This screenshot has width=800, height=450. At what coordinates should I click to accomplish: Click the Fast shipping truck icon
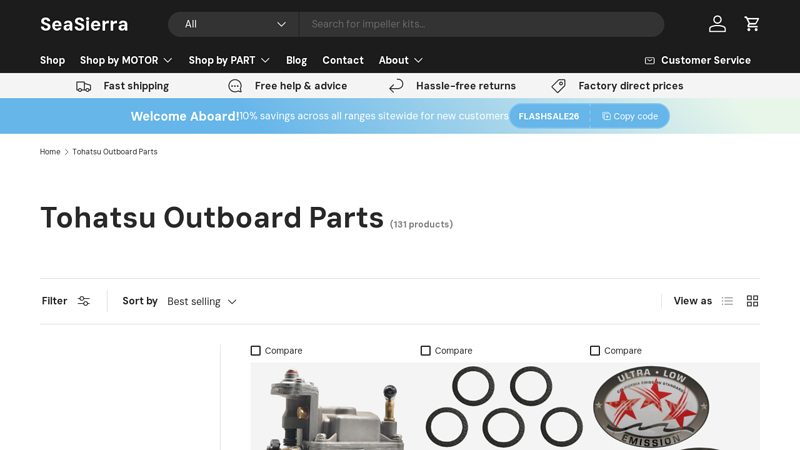pyautogui.click(x=84, y=86)
